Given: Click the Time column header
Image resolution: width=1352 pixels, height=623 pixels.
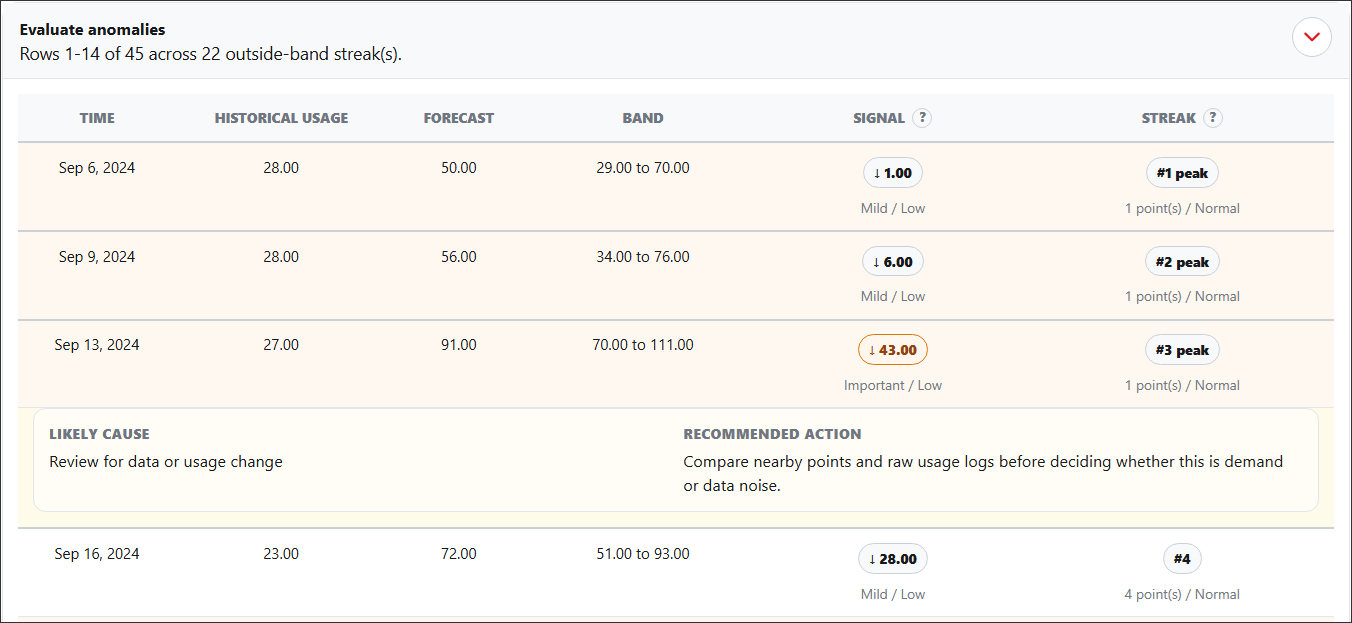Looking at the screenshot, I should [x=97, y=118].
